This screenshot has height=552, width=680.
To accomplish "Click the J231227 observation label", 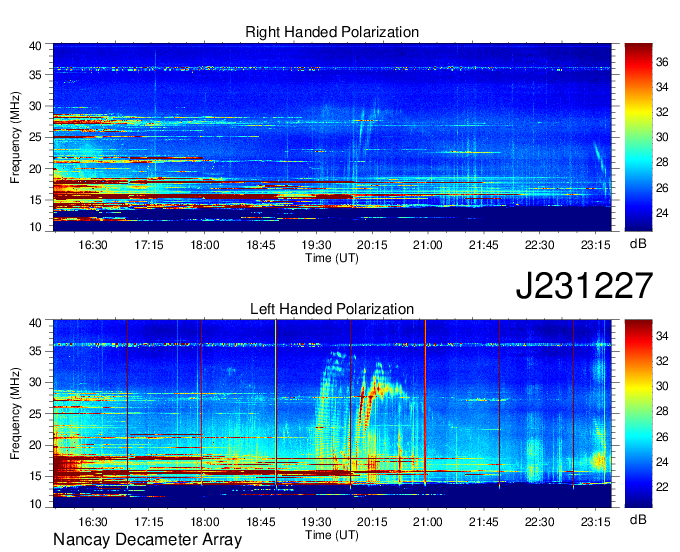I will pos(584,286).
